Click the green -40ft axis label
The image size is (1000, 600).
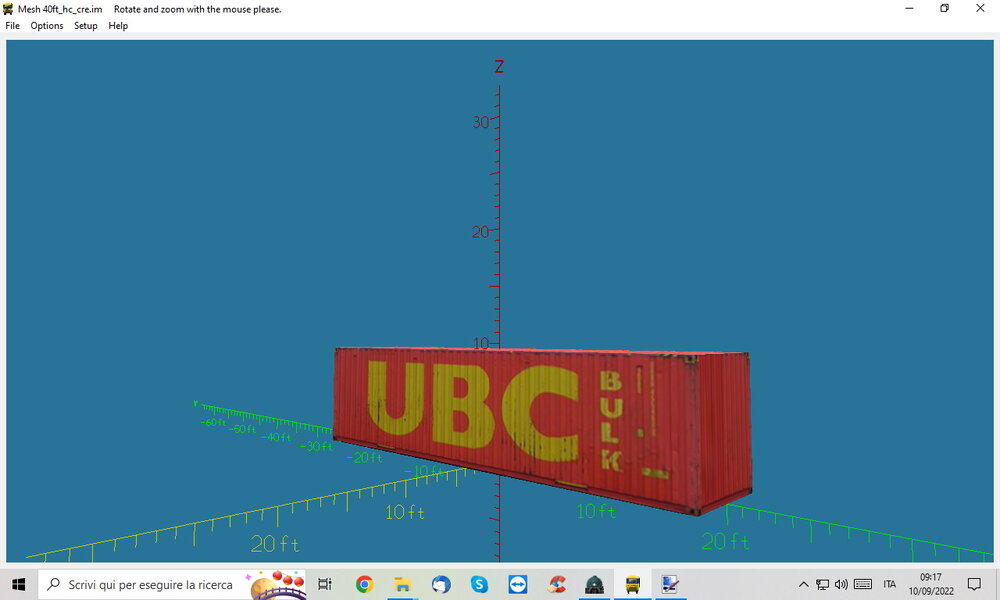tap(276, 437)
